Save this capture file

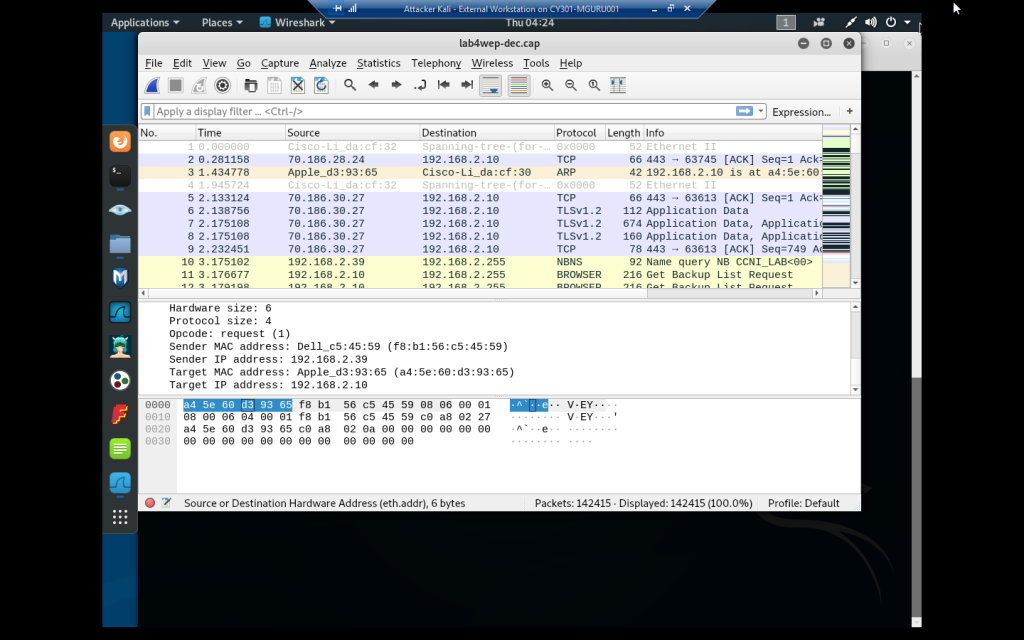point(274,86)
